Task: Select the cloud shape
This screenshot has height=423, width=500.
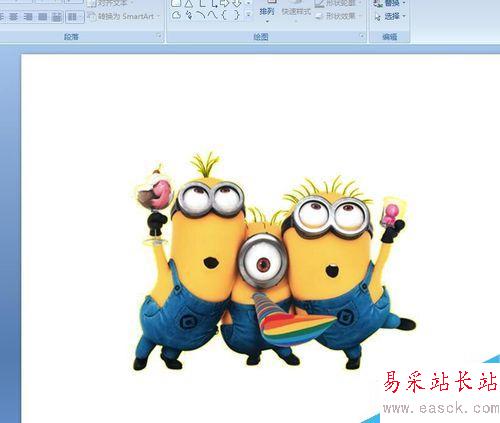Action: tap(176, 15)
